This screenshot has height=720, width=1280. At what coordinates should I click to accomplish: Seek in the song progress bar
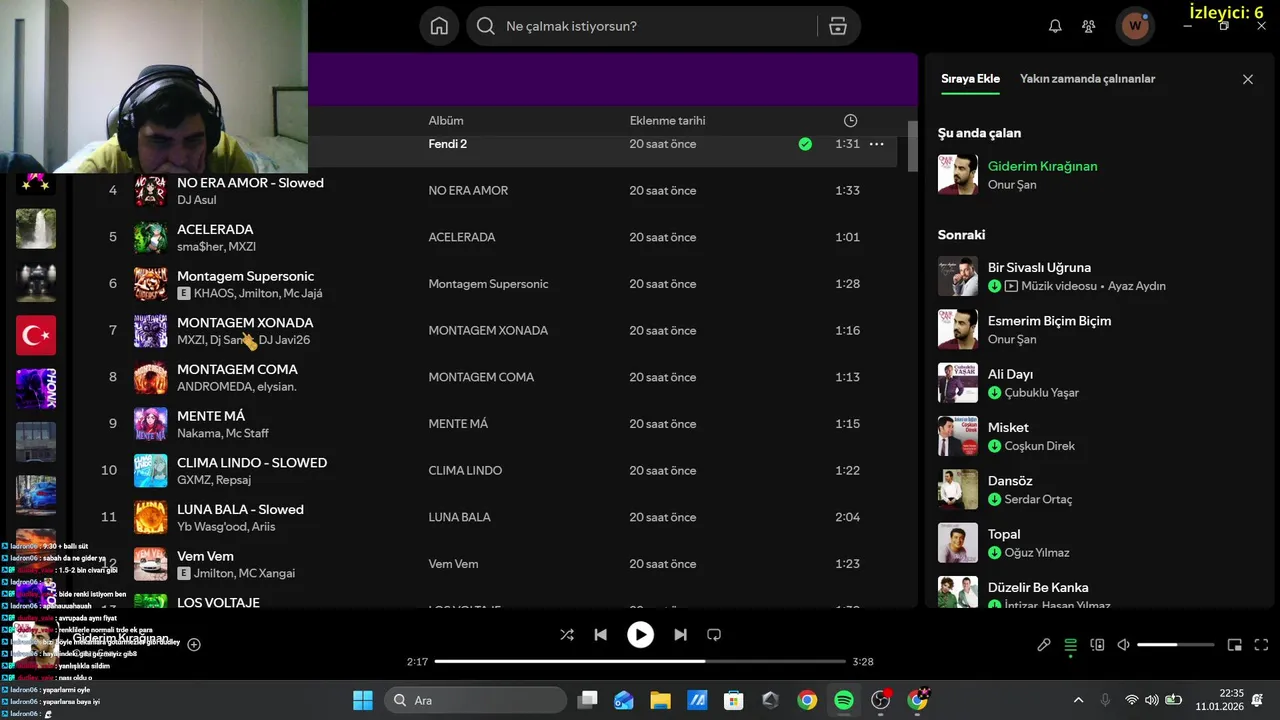[x=640, y=662]
